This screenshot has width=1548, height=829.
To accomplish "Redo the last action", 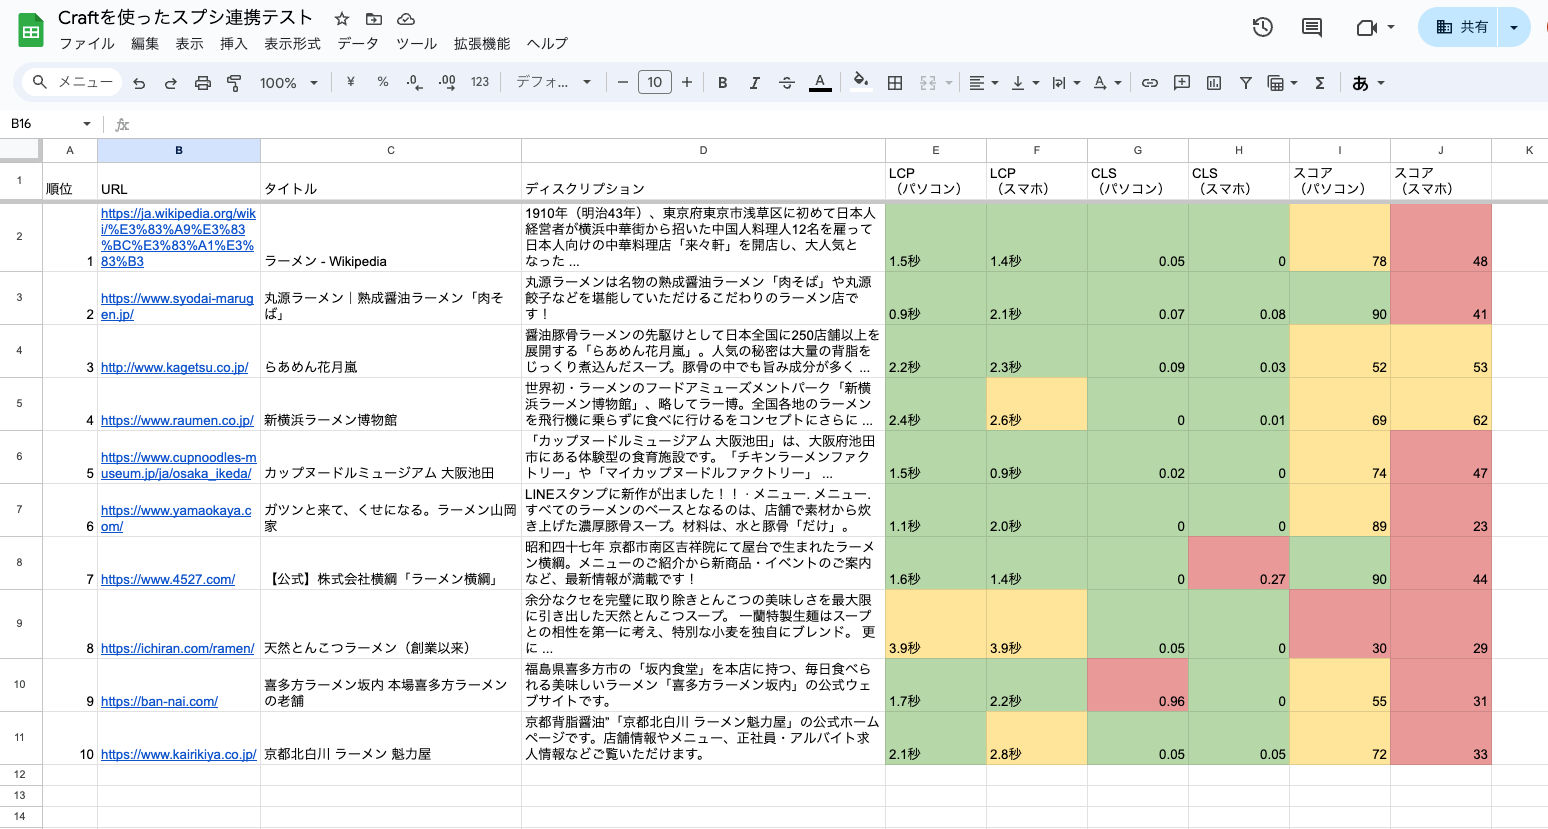I will pos(171,83).
